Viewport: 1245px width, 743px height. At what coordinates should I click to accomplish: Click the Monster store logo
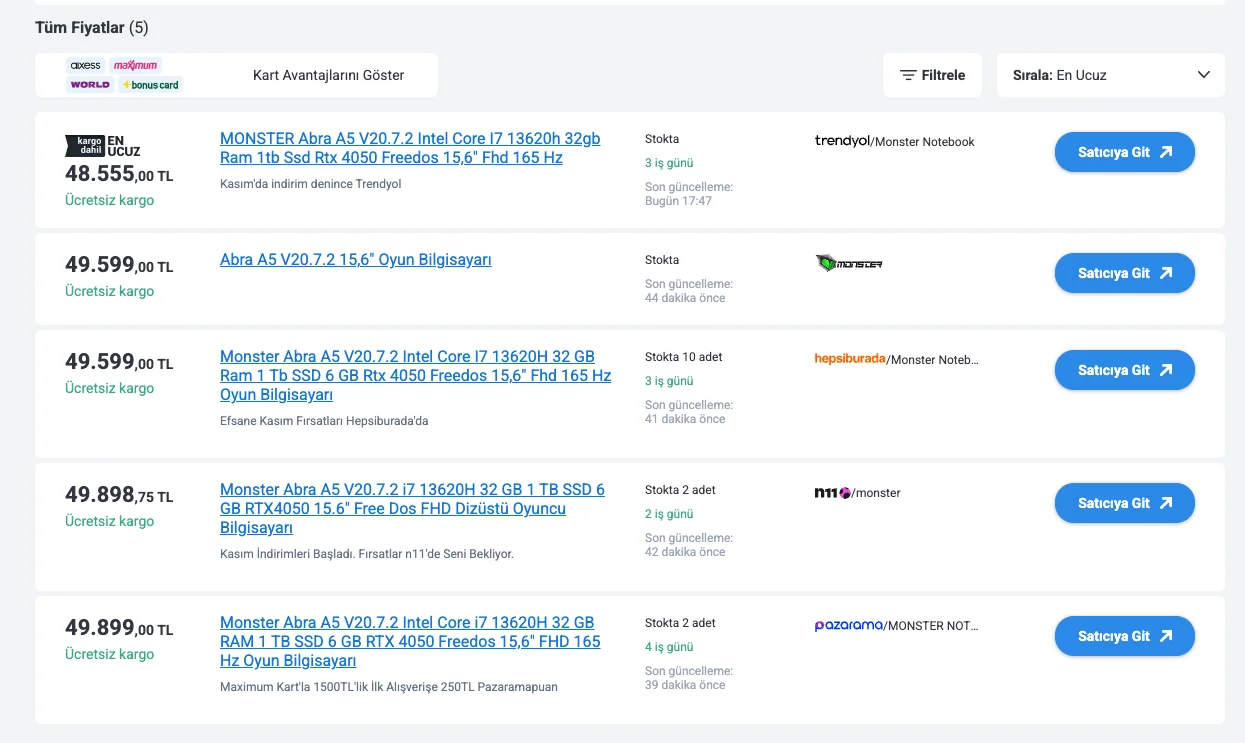[849, 263]
